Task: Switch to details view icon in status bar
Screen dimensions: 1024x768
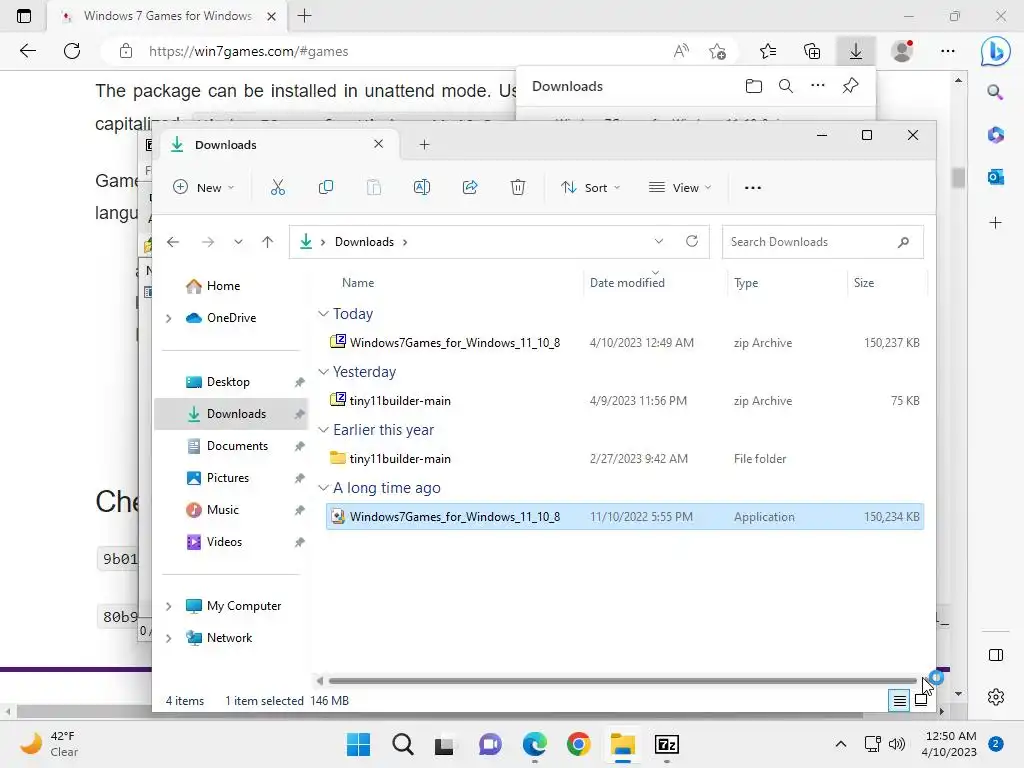Action: [899, 701]
